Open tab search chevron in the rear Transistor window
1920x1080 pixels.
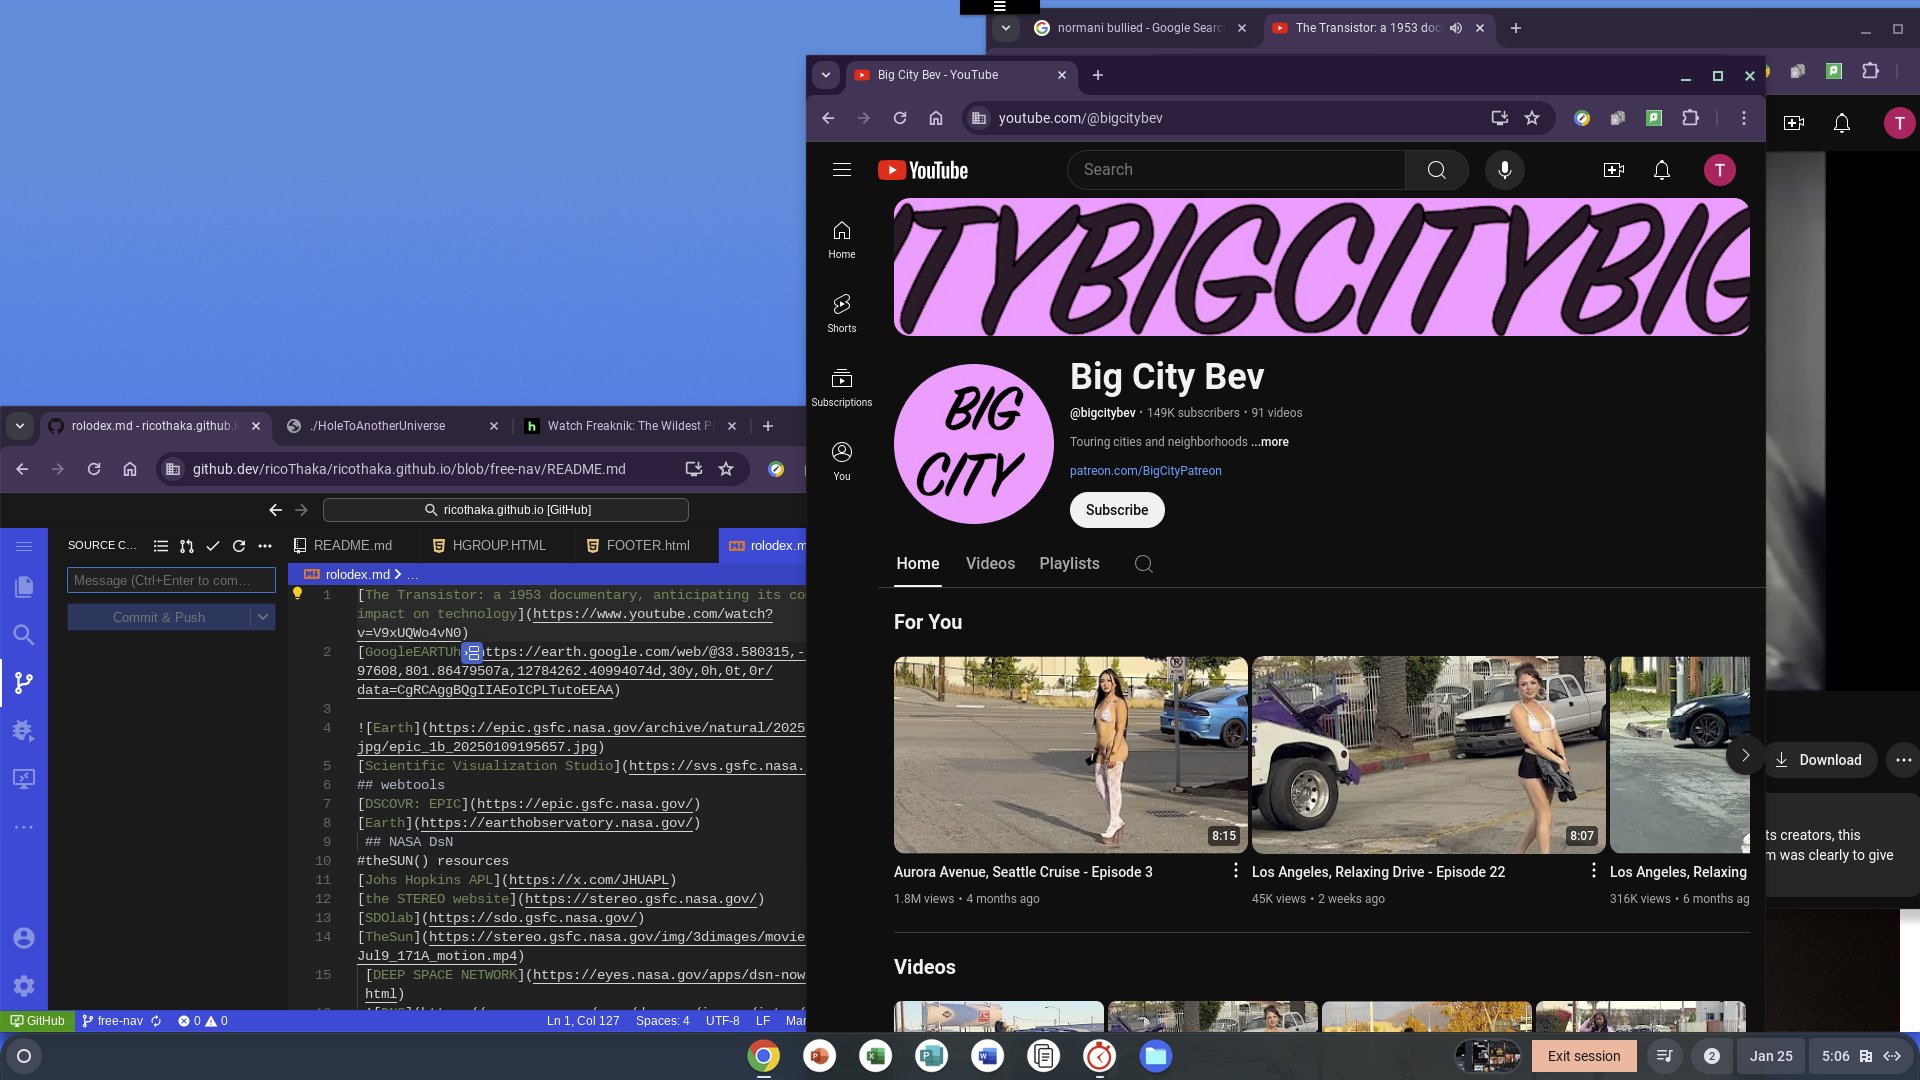pos(1006,28)
